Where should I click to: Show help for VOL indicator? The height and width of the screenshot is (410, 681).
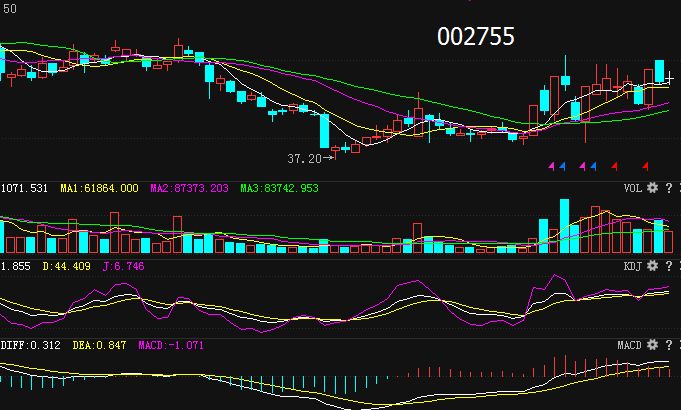coord(669,188)
